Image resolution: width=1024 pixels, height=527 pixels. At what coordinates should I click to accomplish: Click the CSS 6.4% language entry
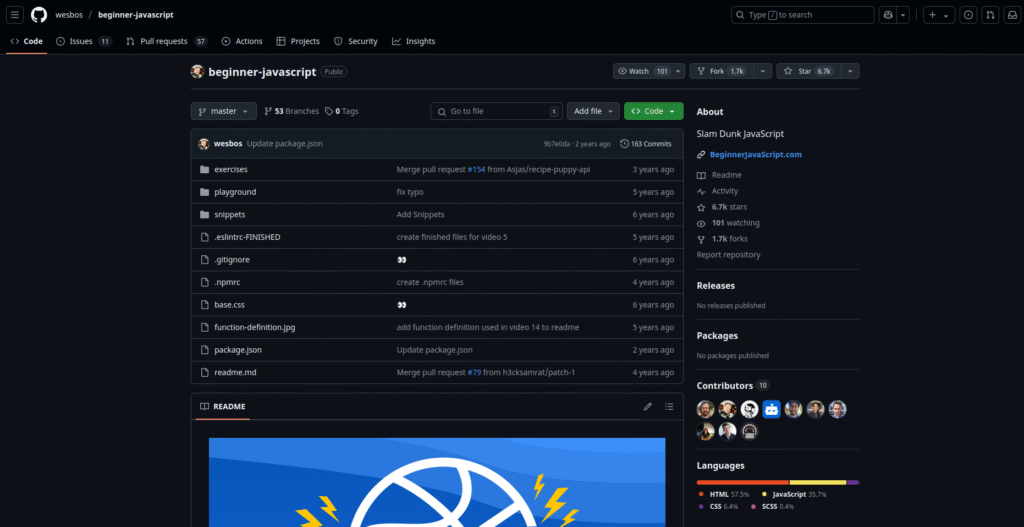pos(718,506)
